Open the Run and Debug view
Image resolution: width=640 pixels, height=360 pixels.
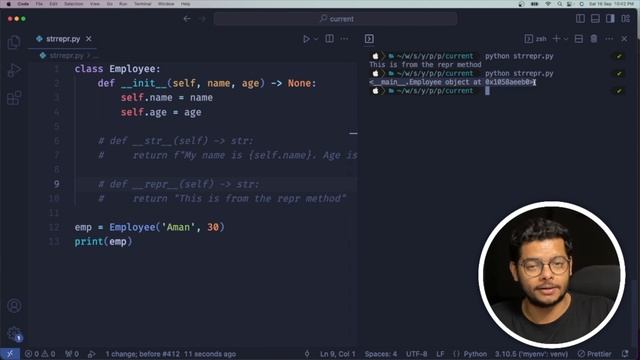point(14,70)
